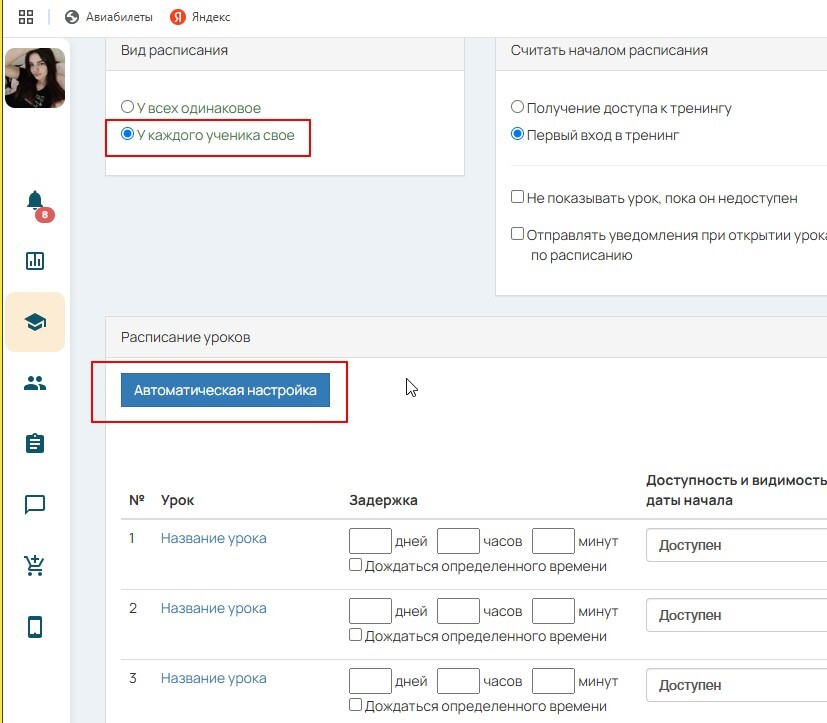
Task: Open browser apps grid icon
Action: [x=26, y=17]
